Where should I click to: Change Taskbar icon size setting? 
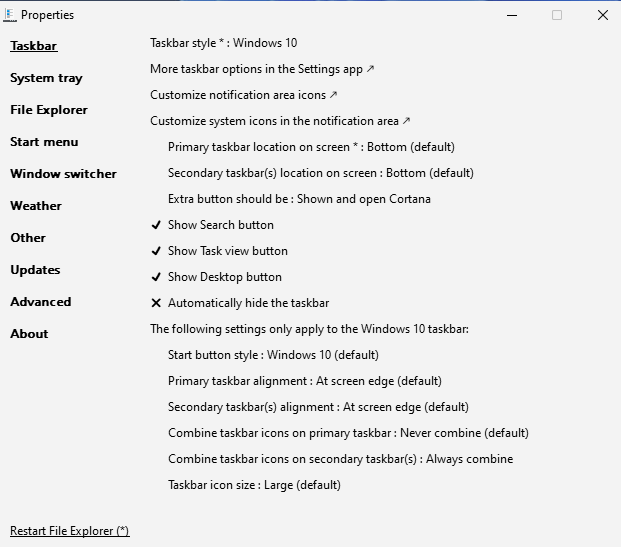tap(254, 485)
